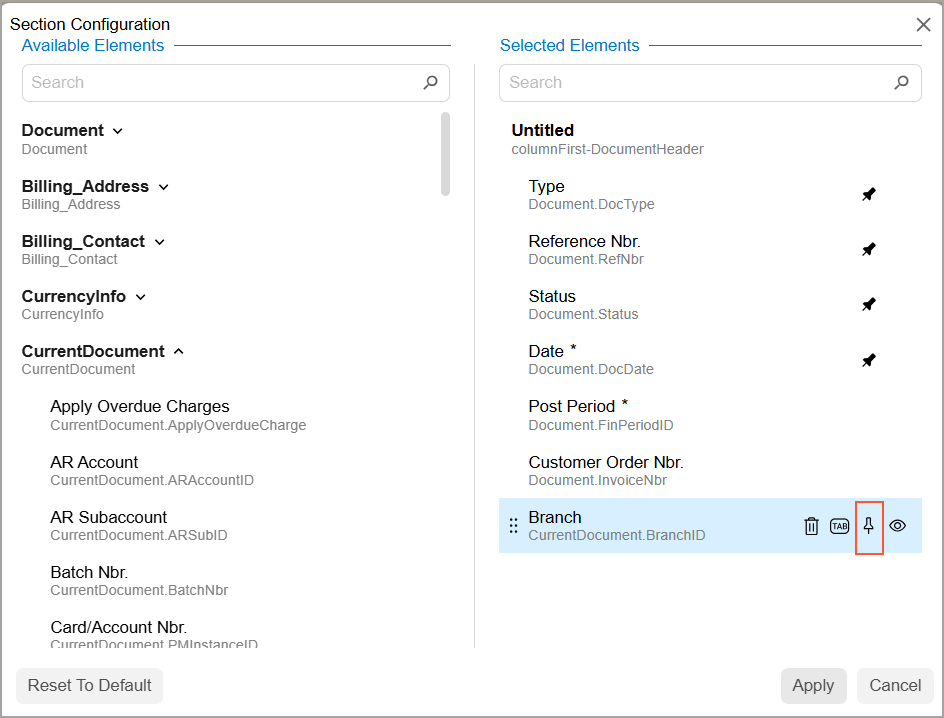Viewport: 944px width, 718px height.
Task: Unpin the Reference Nbr. field
Action: 869,250
